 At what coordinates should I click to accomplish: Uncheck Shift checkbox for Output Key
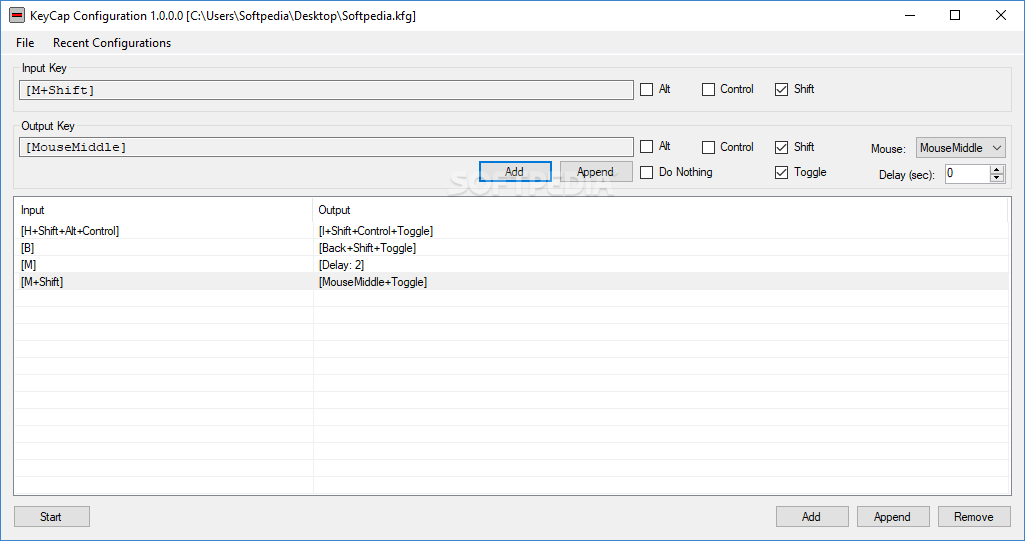[781, 147]
